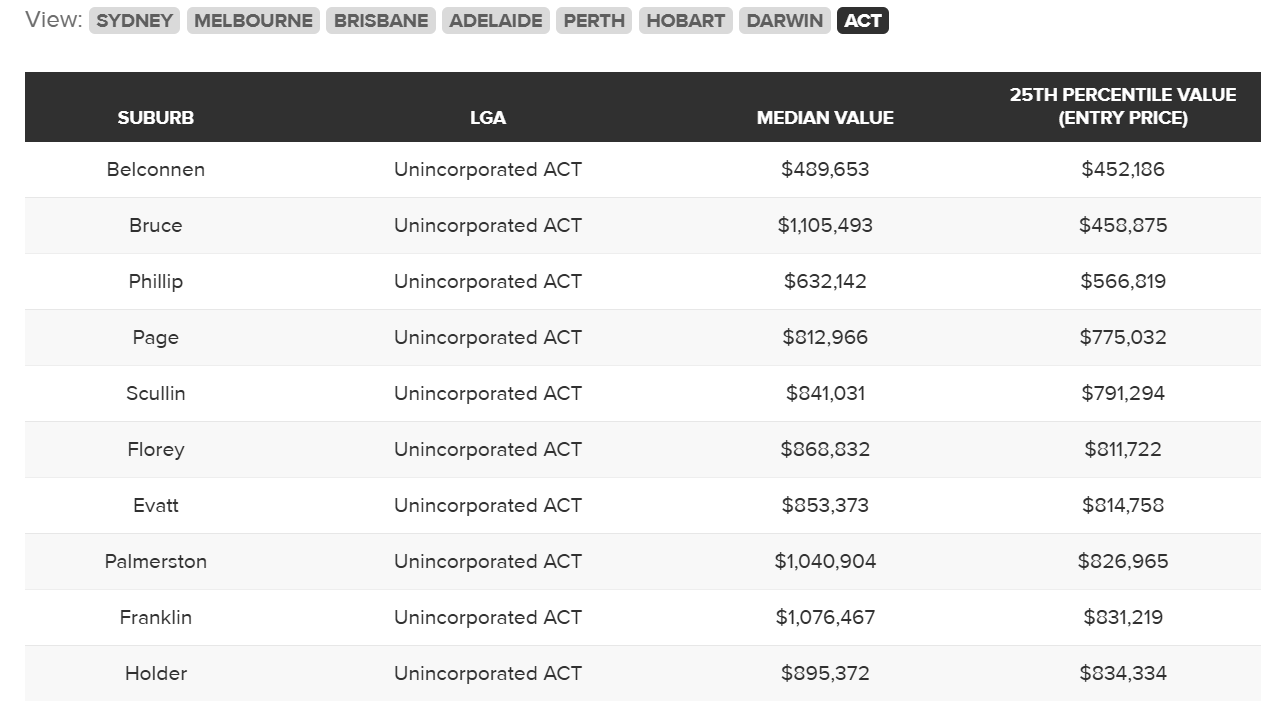Click the LGA column header
This screenshot has width=1271, height=727.
point(488,118)
